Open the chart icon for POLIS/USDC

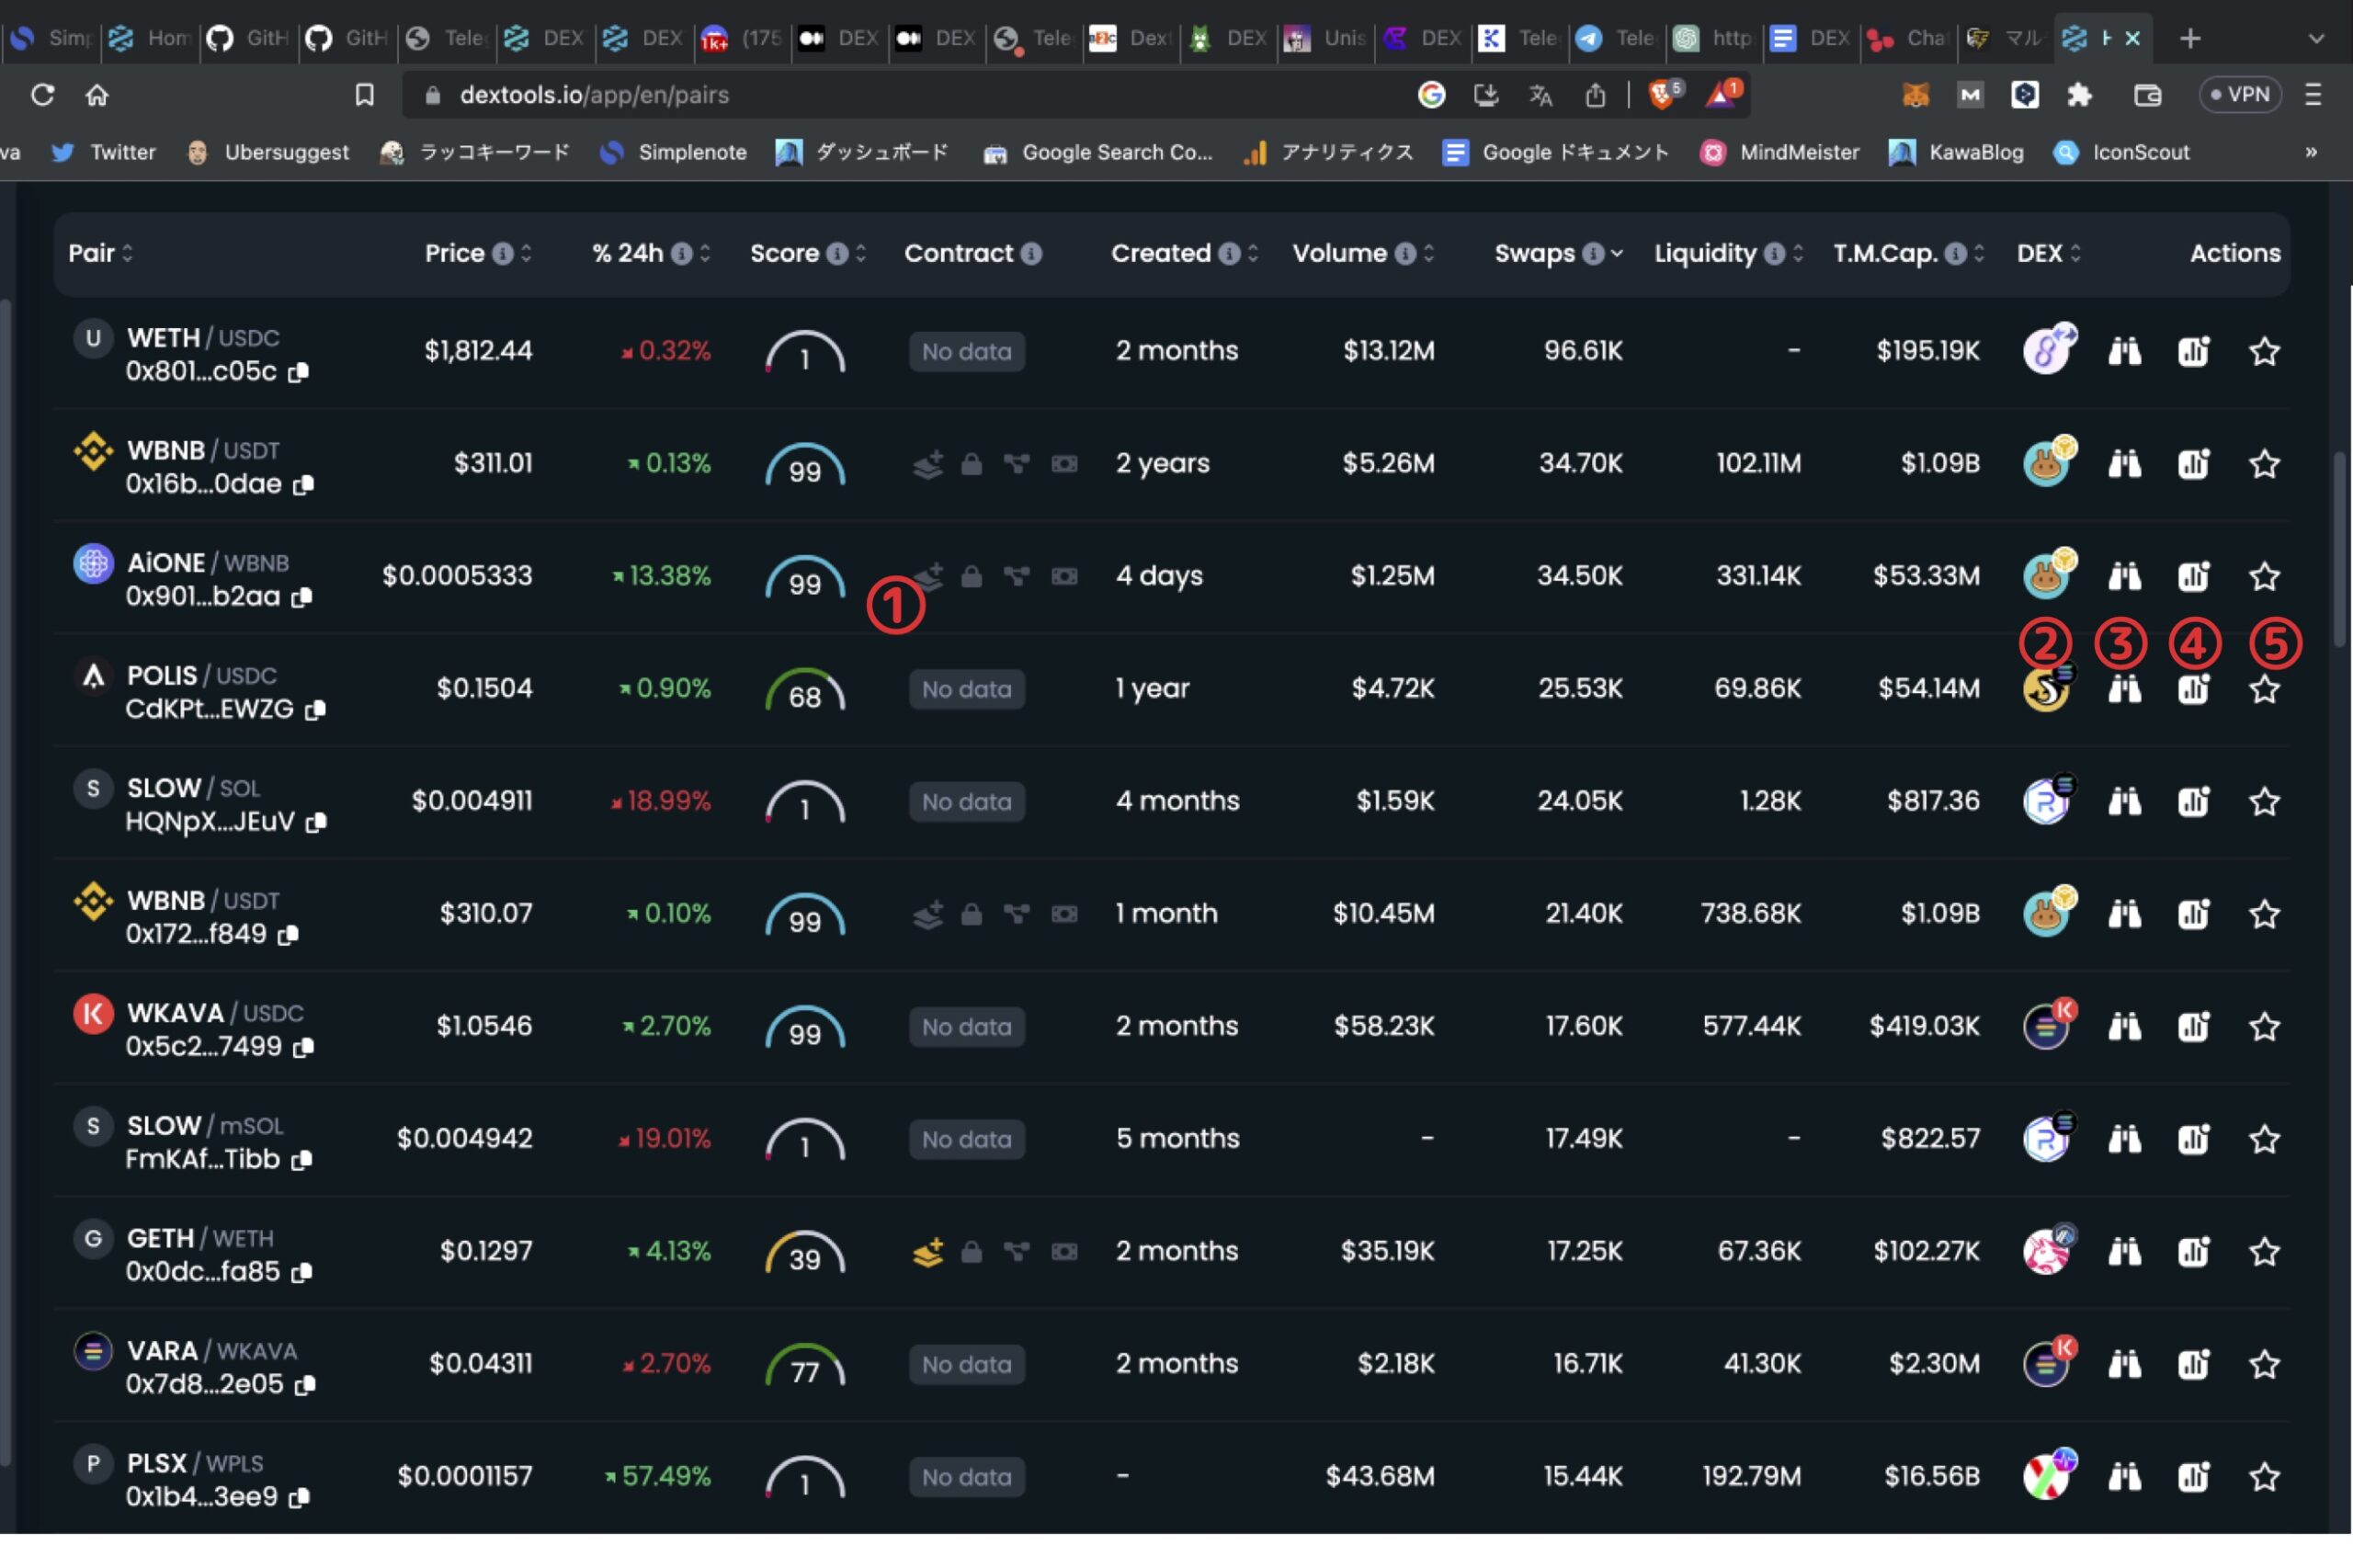(x=2195, y=689)
